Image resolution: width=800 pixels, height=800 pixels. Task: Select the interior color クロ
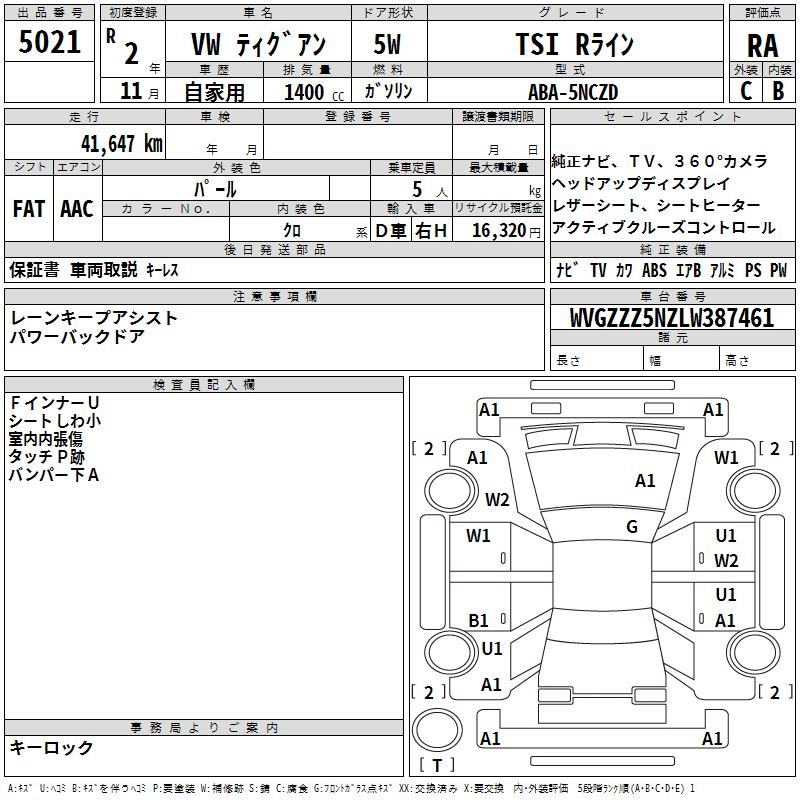[x=292, y=230]
